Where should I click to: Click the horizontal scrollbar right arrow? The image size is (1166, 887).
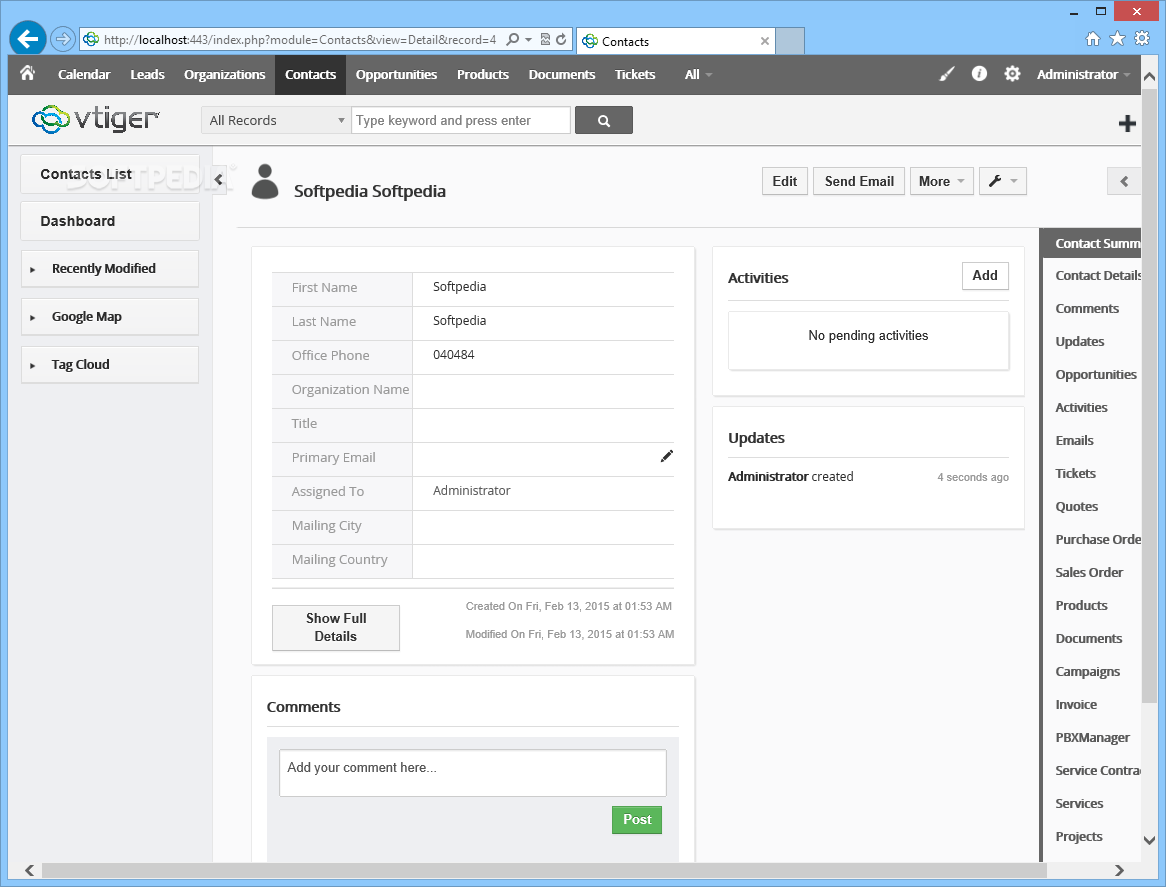(x=1119, y=871)
